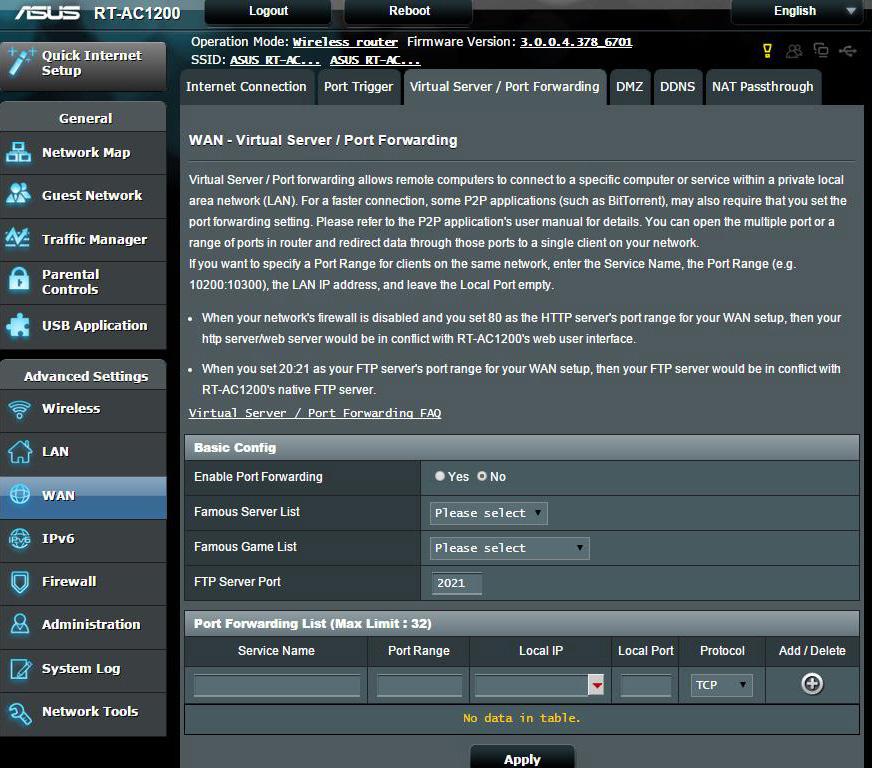The width and height of the screenshot is (872, 768).
Task: Click the WAN globe icon
Action: pyautogui.click(x=19, y=494)
